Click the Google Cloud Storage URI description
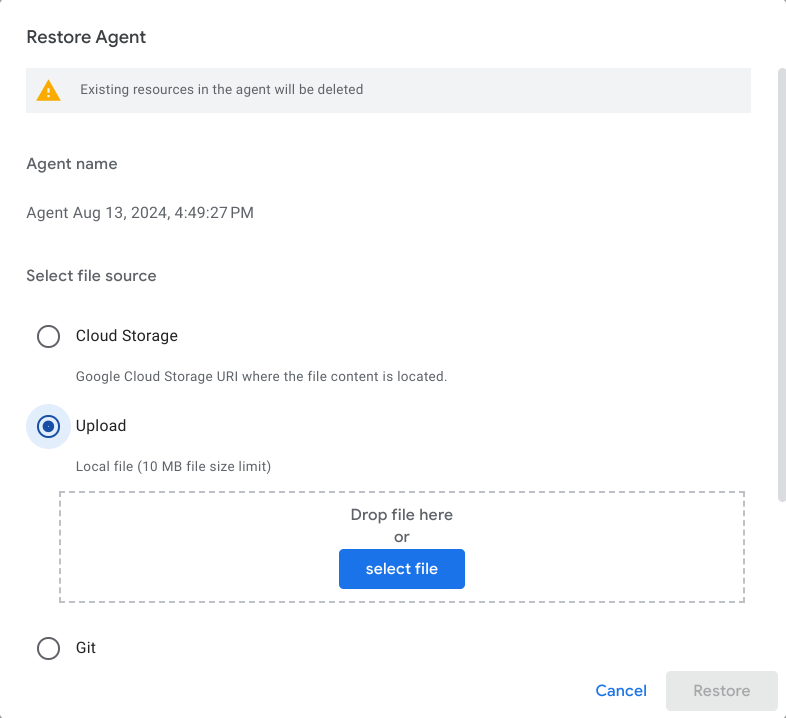The image size is (786, 718). pyautogui.click(x=261, y=377)
